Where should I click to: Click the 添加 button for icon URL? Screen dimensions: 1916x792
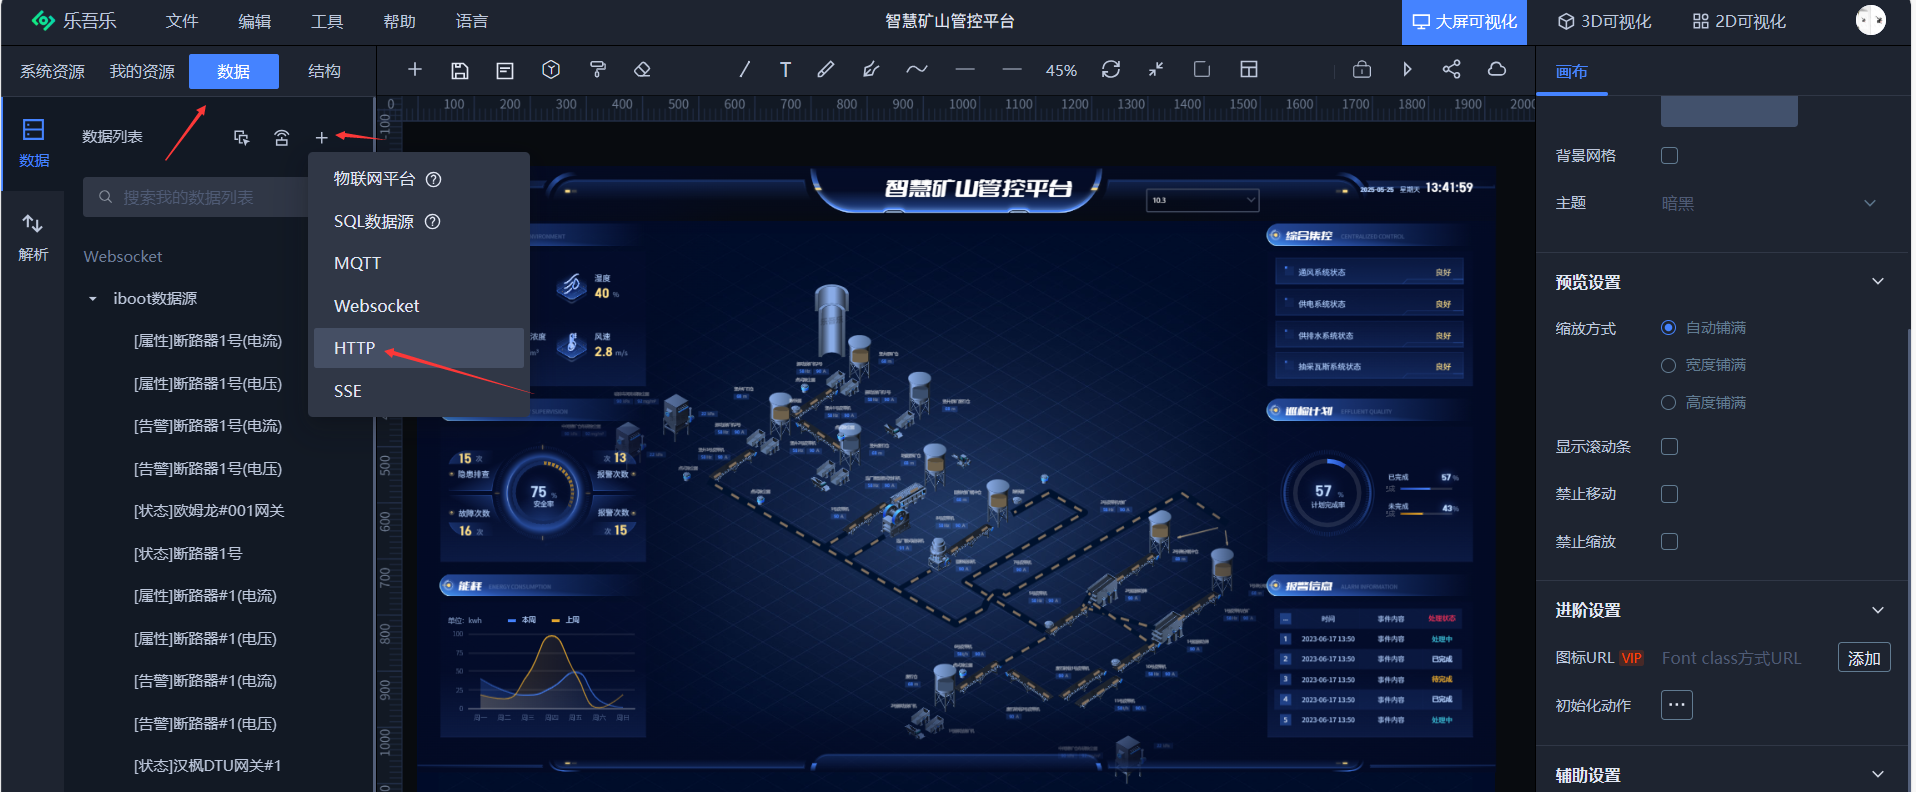tap(1863, 658)
